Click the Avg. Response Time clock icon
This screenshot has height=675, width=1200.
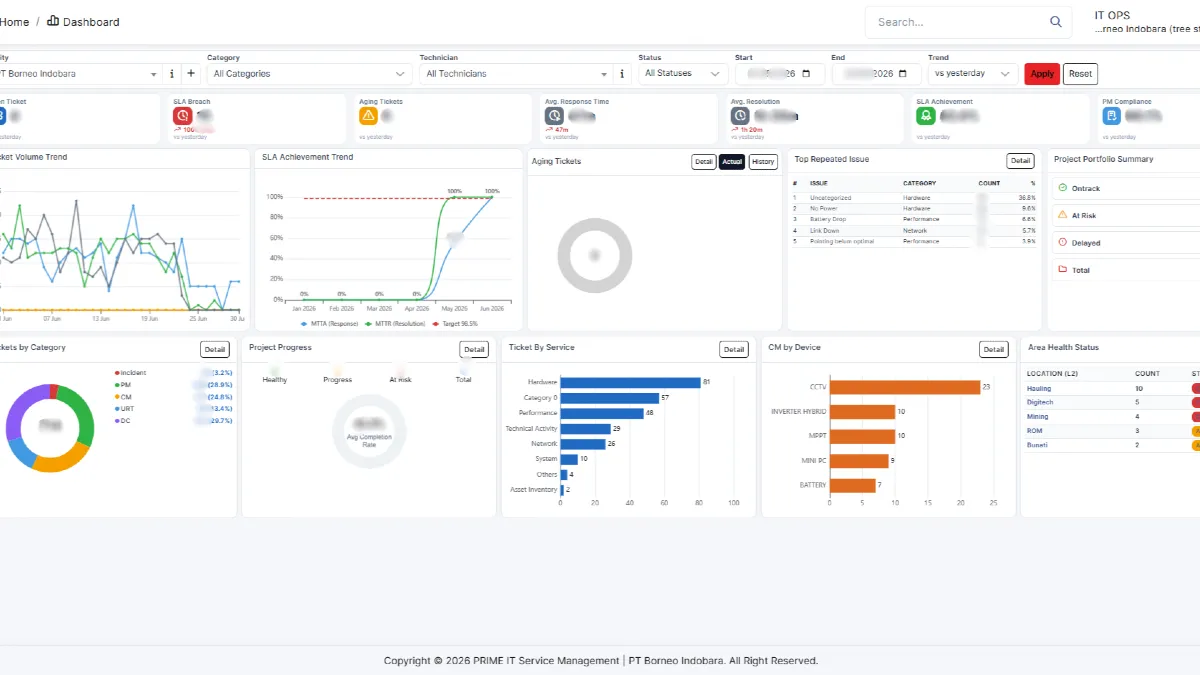[x=554, y=116]
